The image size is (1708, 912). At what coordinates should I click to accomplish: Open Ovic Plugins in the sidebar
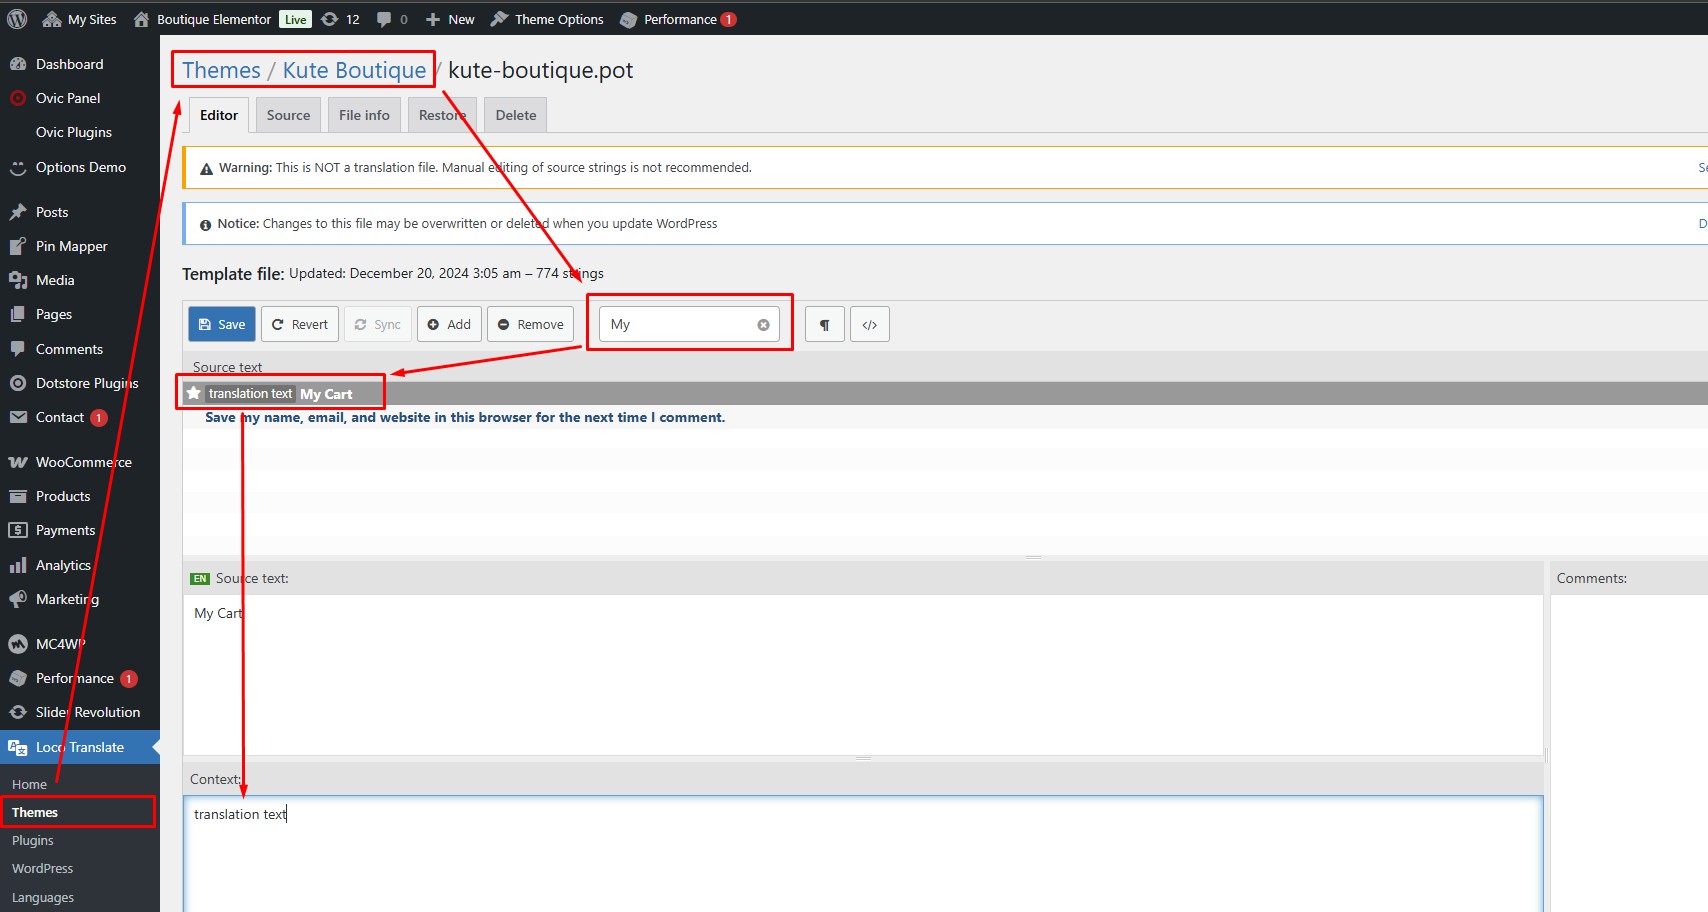[74, 132]
